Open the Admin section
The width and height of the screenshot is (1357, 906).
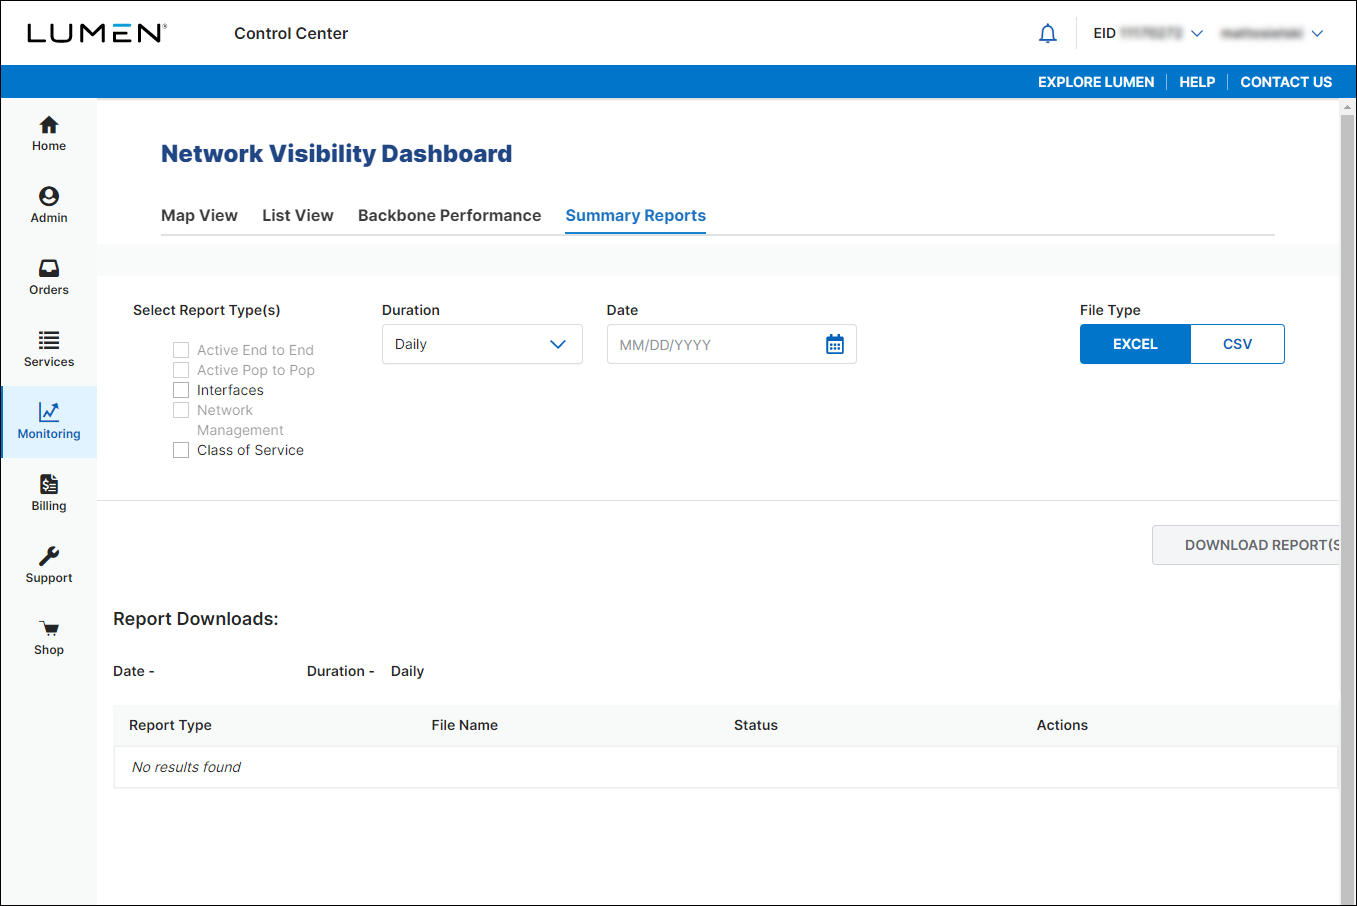point(49,206)
